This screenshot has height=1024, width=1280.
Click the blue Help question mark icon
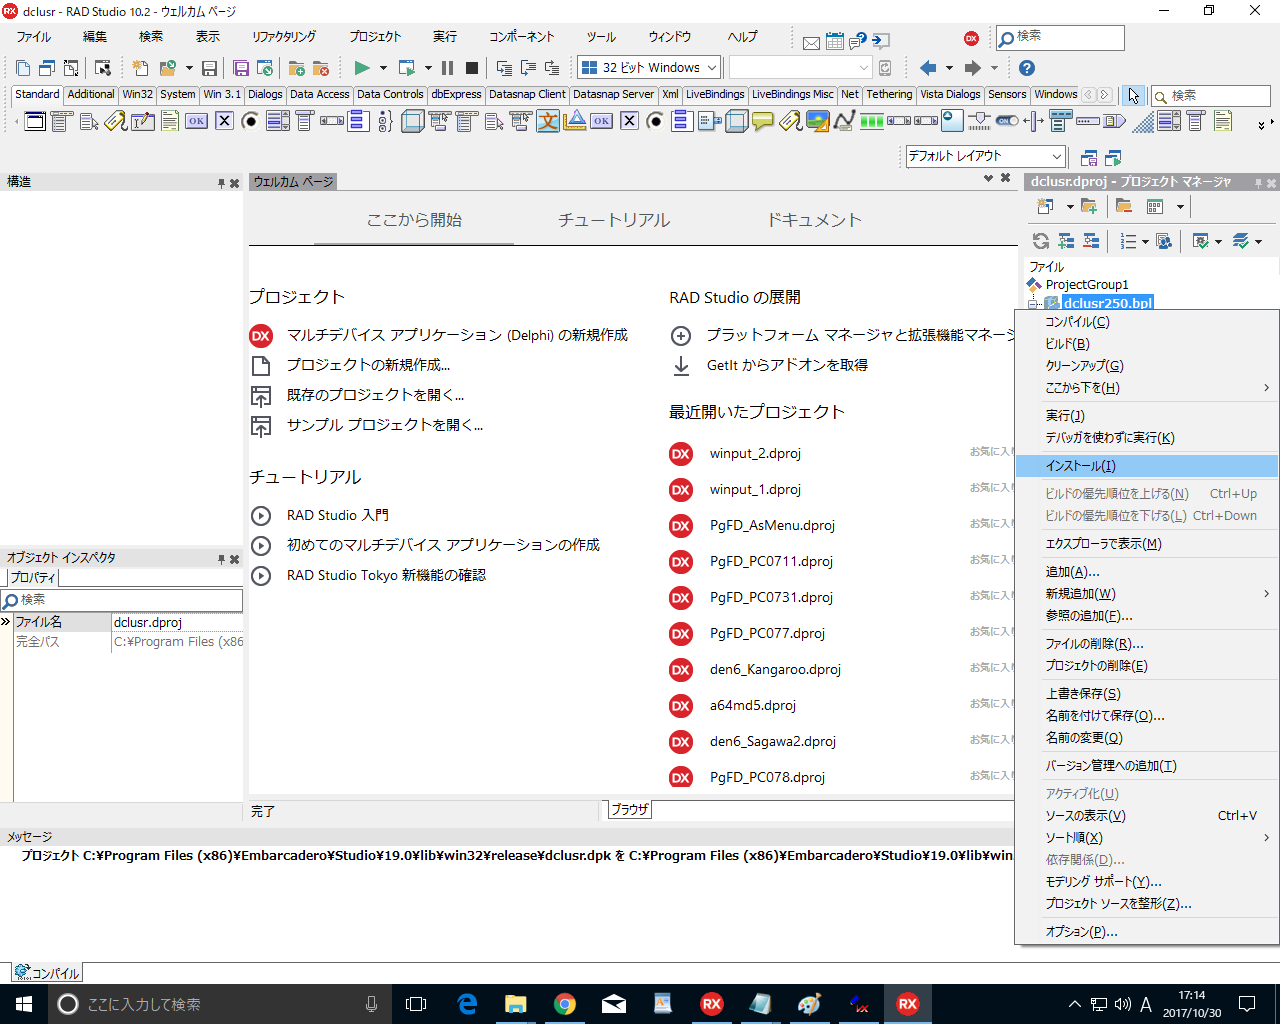(1027, 68)
